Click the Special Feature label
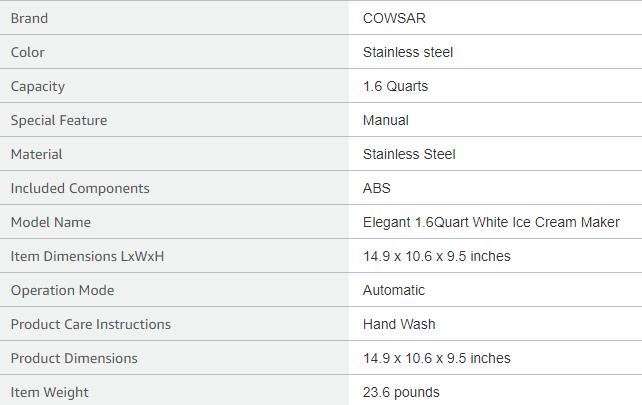The image size is (642, 405). coord(59,120)
